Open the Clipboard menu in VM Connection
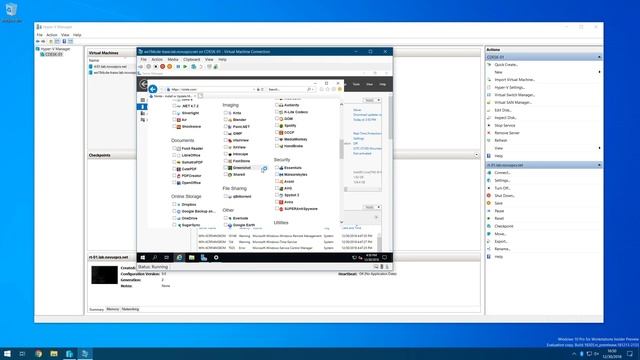The width and height of the screenshot is (640, 360). [191, 60]
